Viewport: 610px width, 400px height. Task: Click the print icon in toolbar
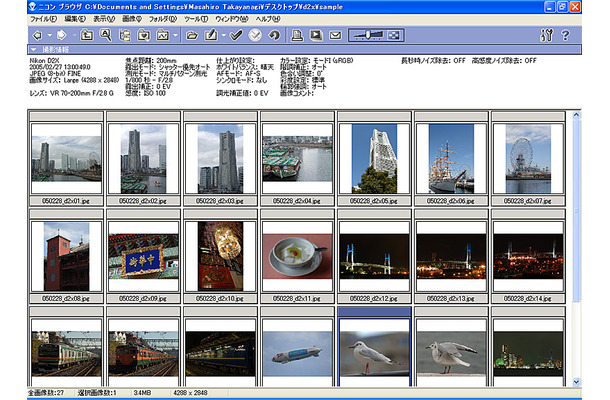coord(296,35)
